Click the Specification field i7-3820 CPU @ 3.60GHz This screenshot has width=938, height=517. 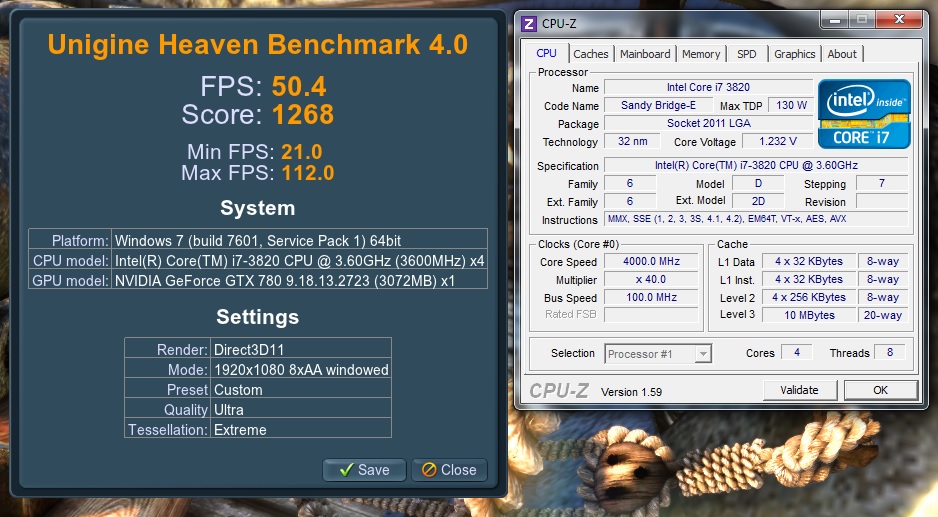tap(756, 165)
